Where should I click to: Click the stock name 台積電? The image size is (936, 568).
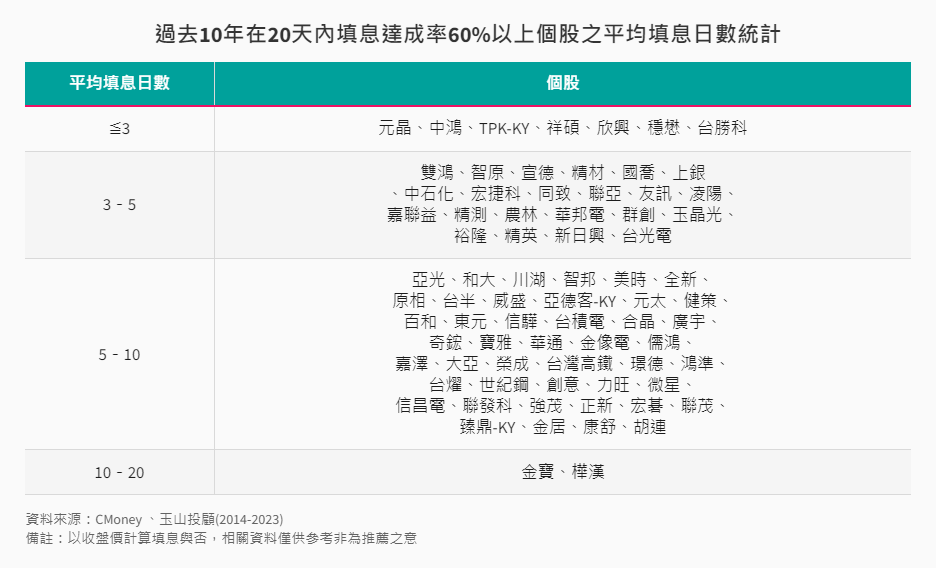coord(580,322)
